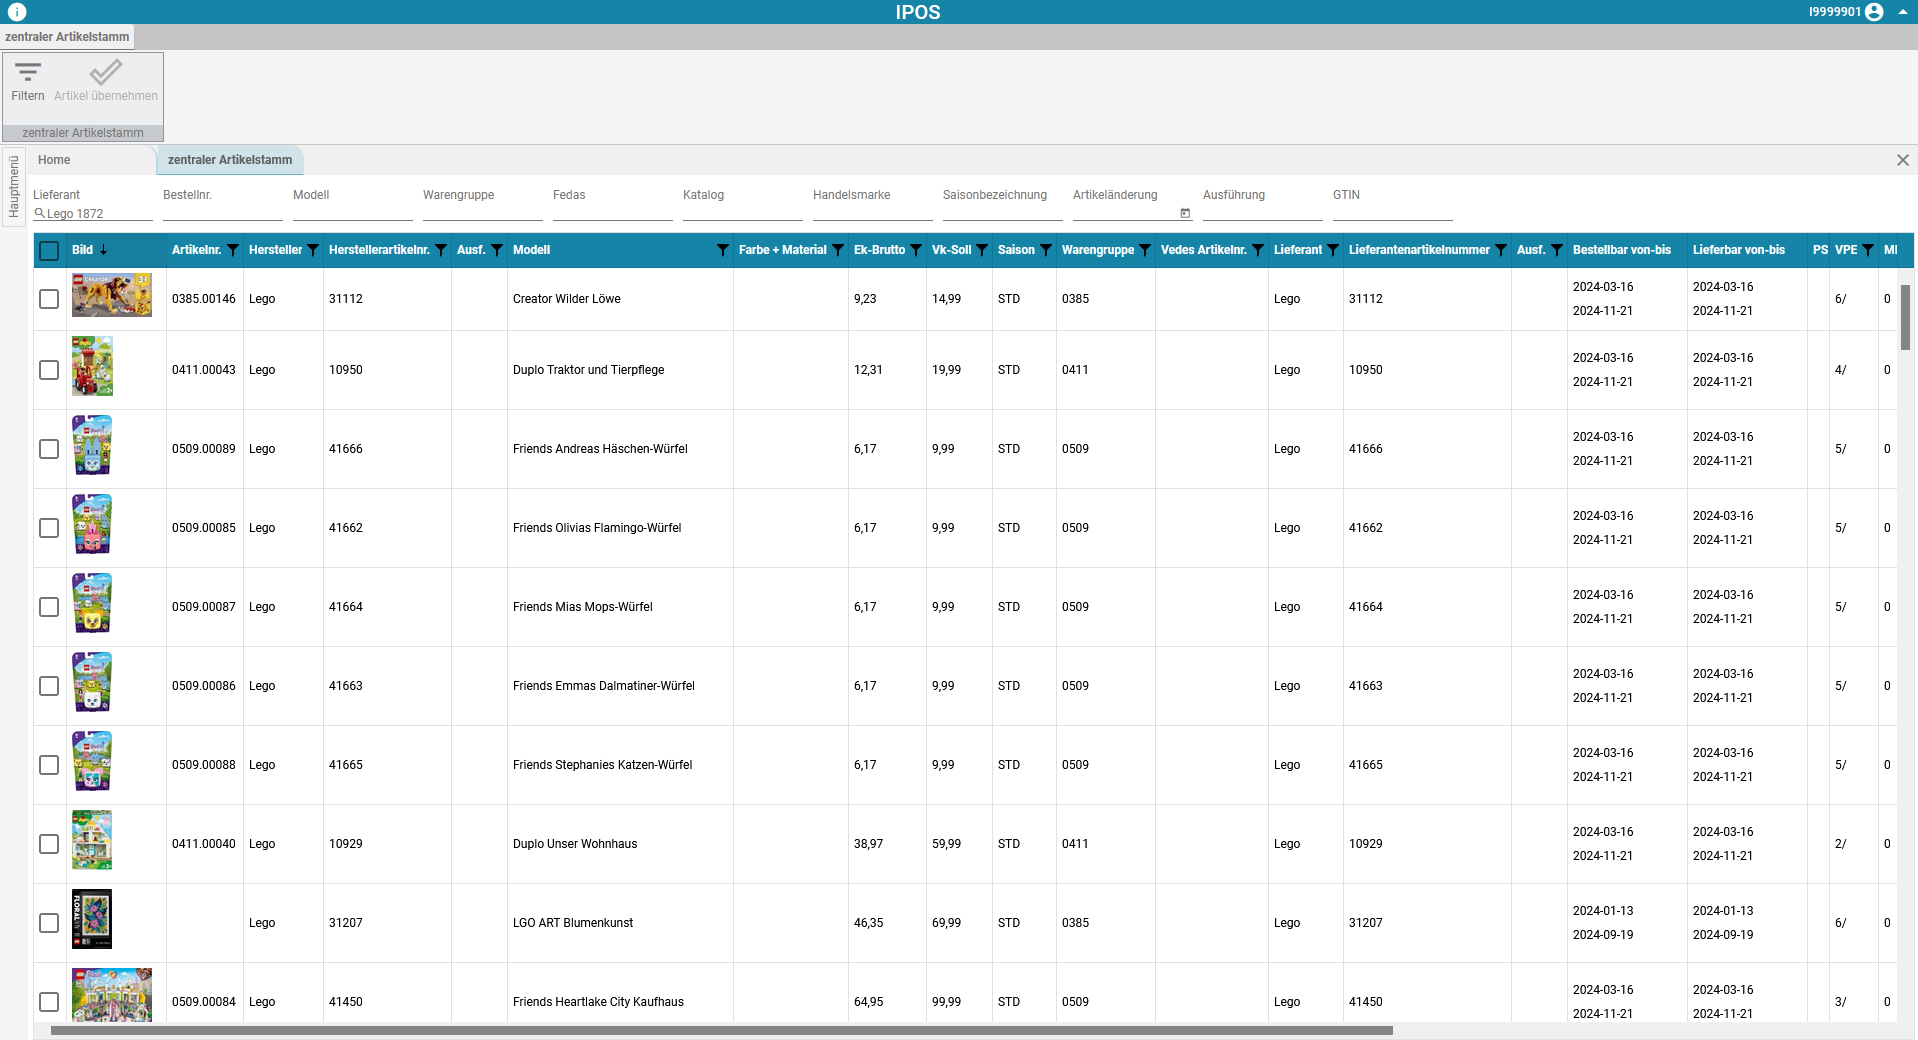The image size is (1918, 1040).
Task: Open the thumbnail of Duplo Unser Wohnhaus
Action: (92, 841)
